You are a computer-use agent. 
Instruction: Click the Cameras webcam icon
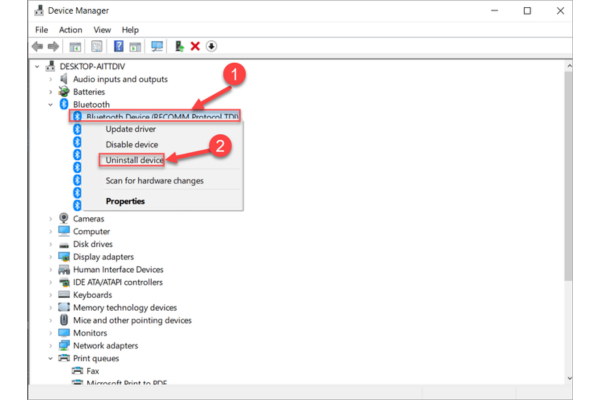(64, 218)
